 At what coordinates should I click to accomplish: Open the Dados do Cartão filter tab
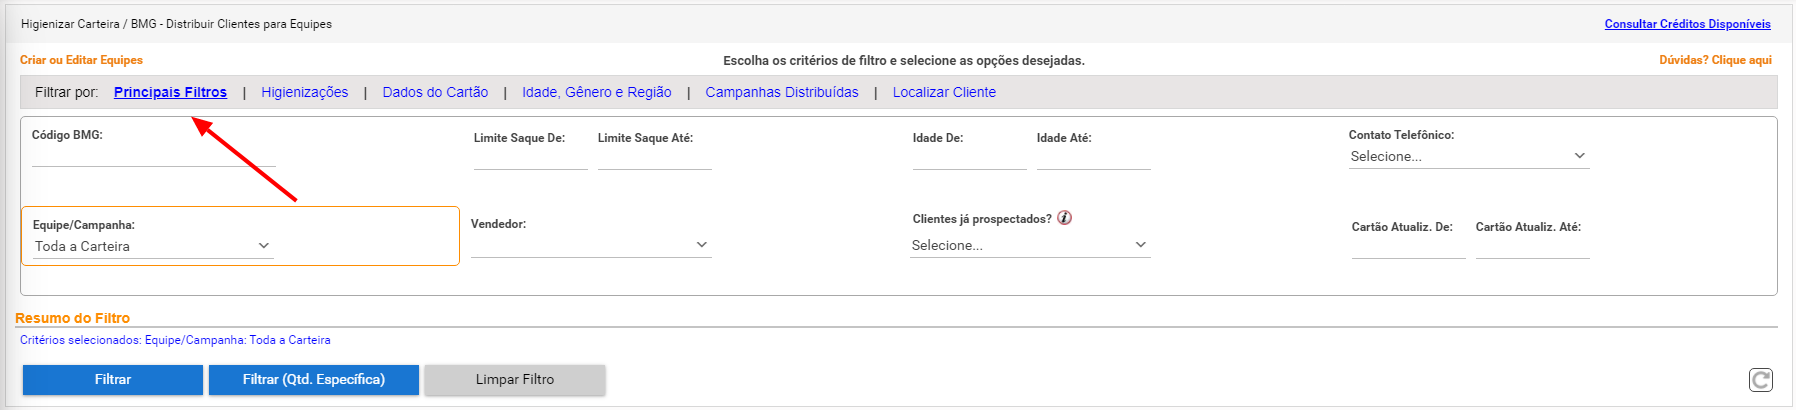click(x=435, y=92)
